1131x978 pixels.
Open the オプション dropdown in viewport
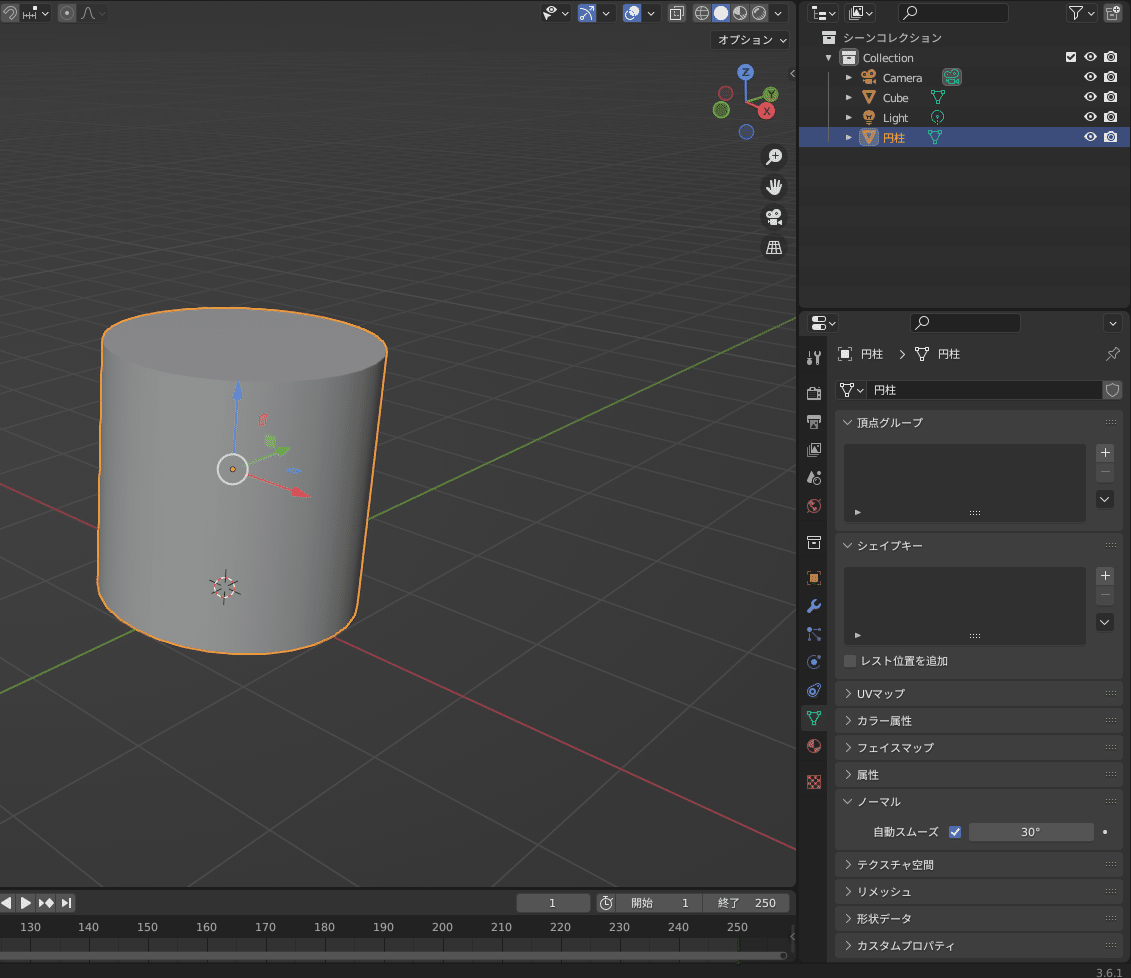(752, 40)
